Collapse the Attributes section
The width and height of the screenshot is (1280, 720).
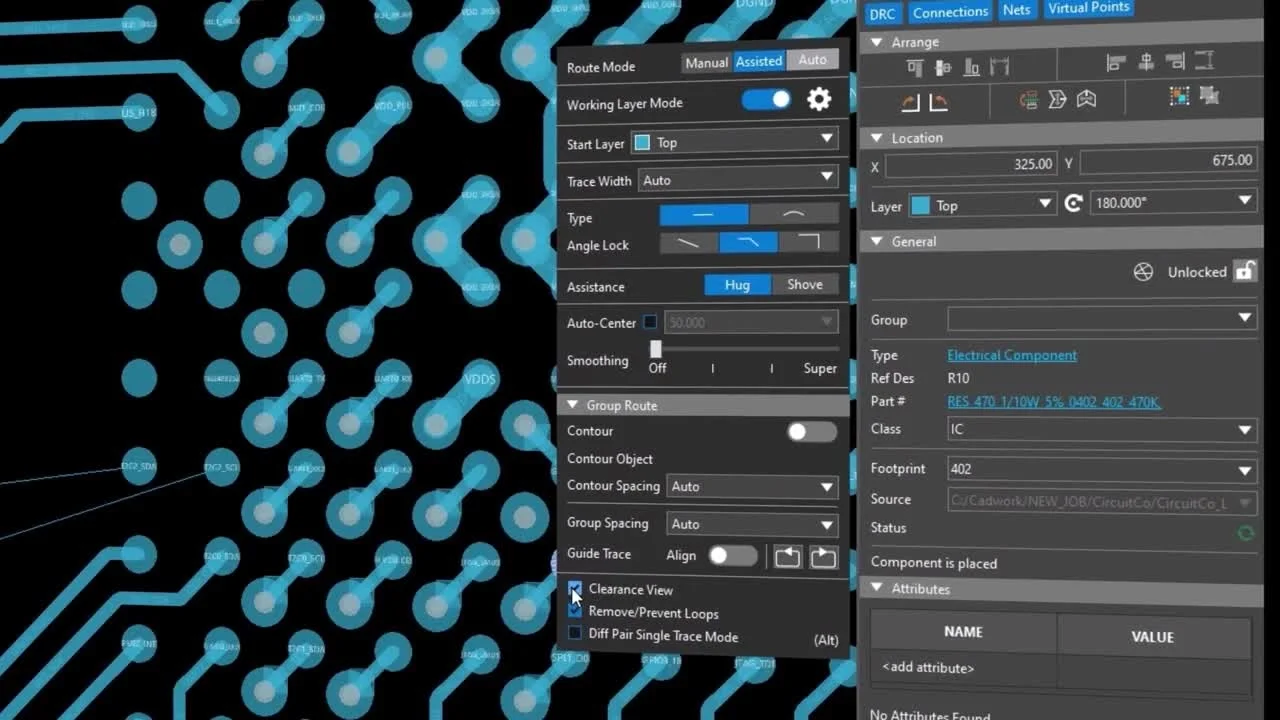click(877, 588)
